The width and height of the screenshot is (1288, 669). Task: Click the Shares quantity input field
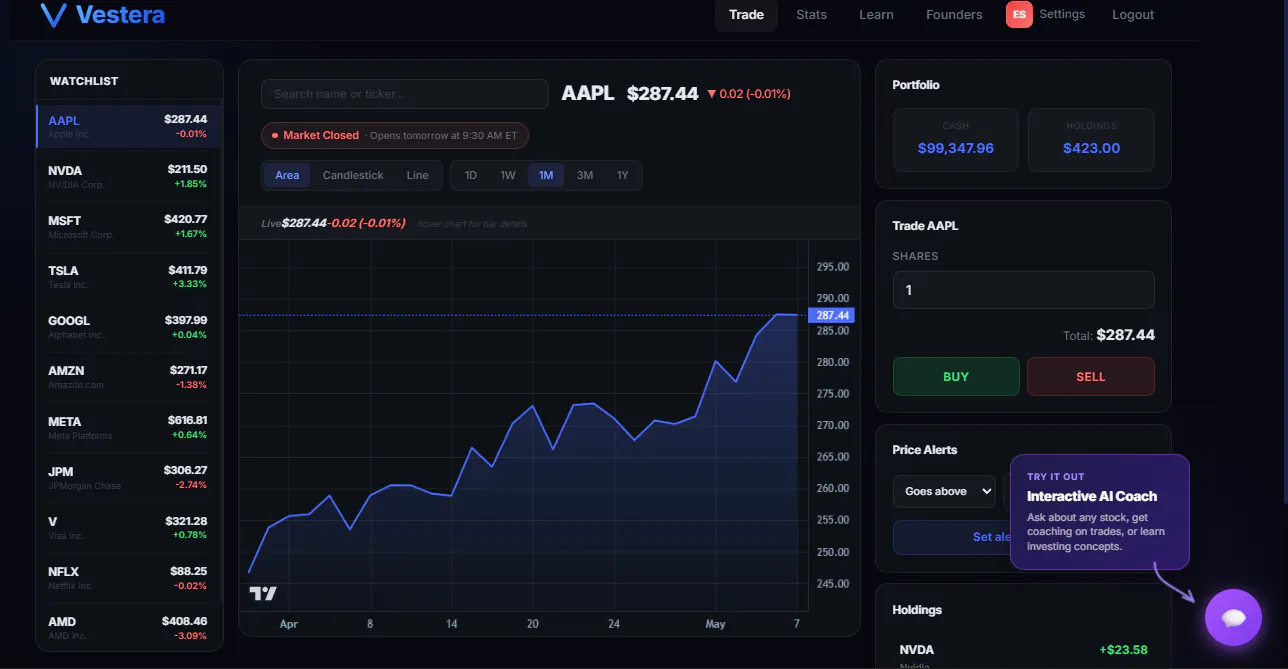pos(1023,290)
